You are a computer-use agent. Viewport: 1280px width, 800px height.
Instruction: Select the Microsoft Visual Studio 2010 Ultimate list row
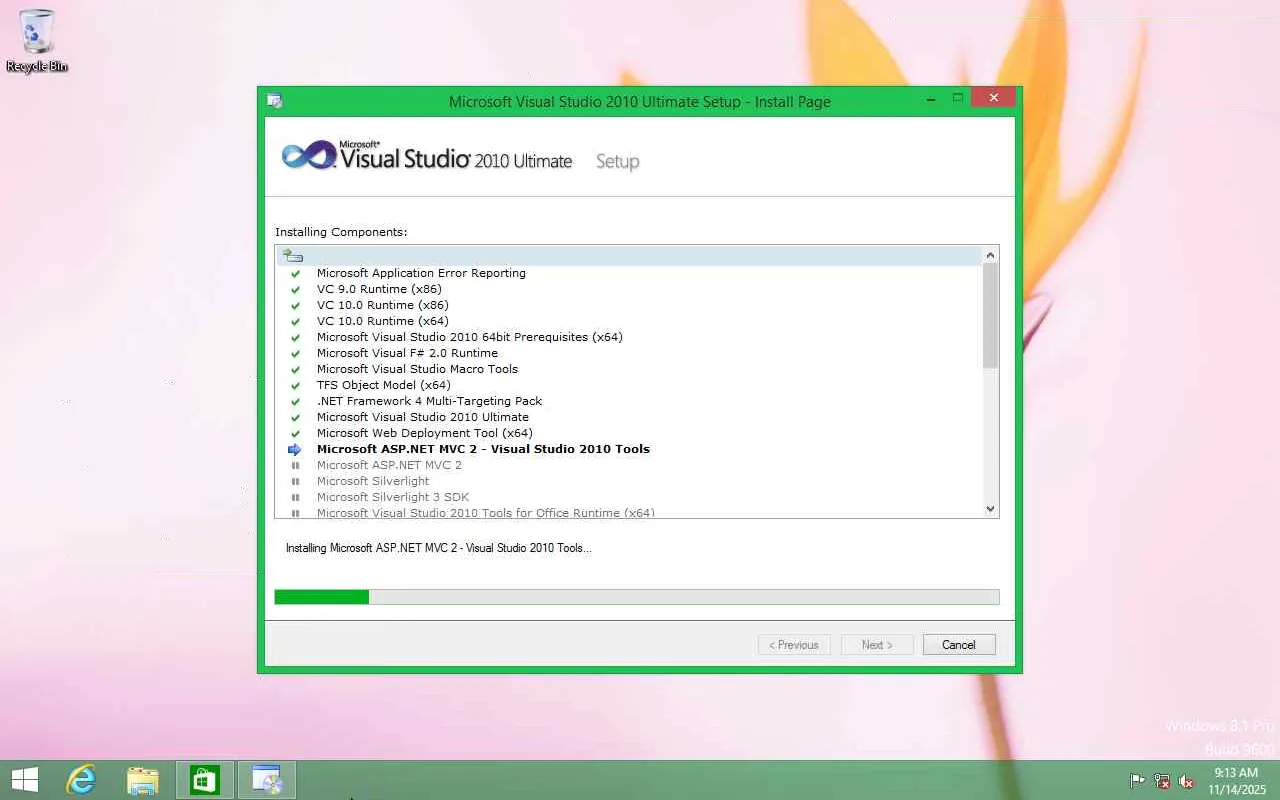click(629, 417)
